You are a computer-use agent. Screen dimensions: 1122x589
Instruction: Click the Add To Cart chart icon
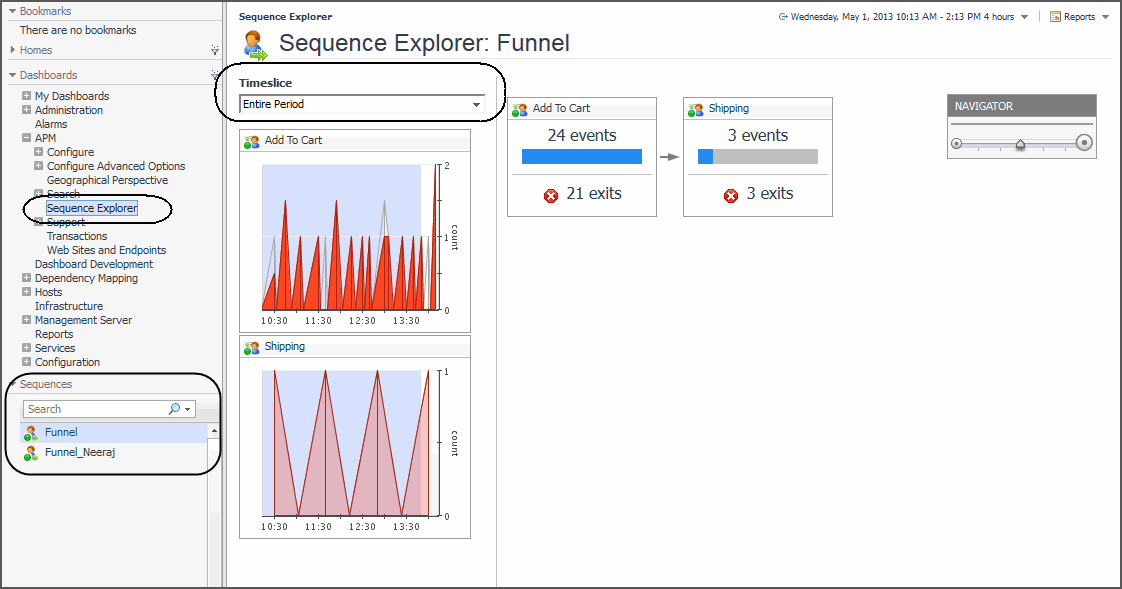(252, 141)
